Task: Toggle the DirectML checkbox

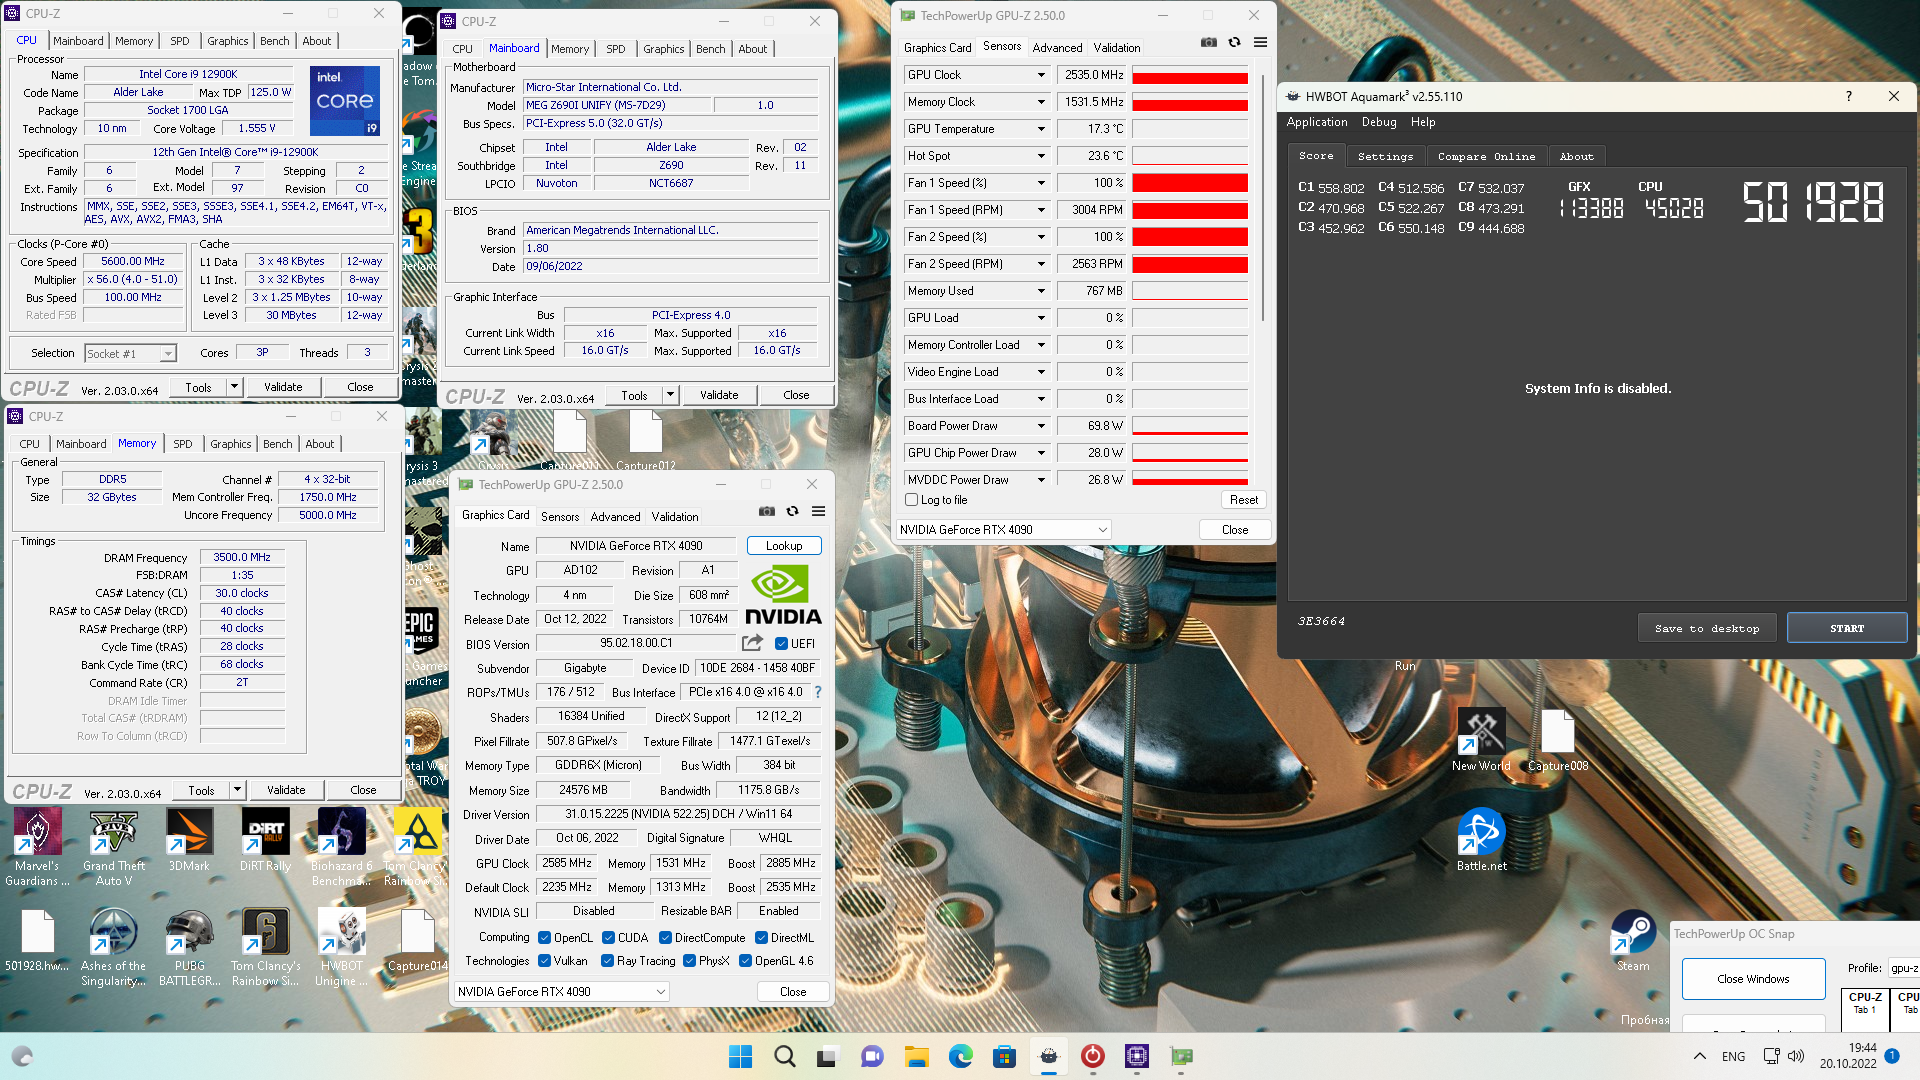Action: tap(761, 938)
